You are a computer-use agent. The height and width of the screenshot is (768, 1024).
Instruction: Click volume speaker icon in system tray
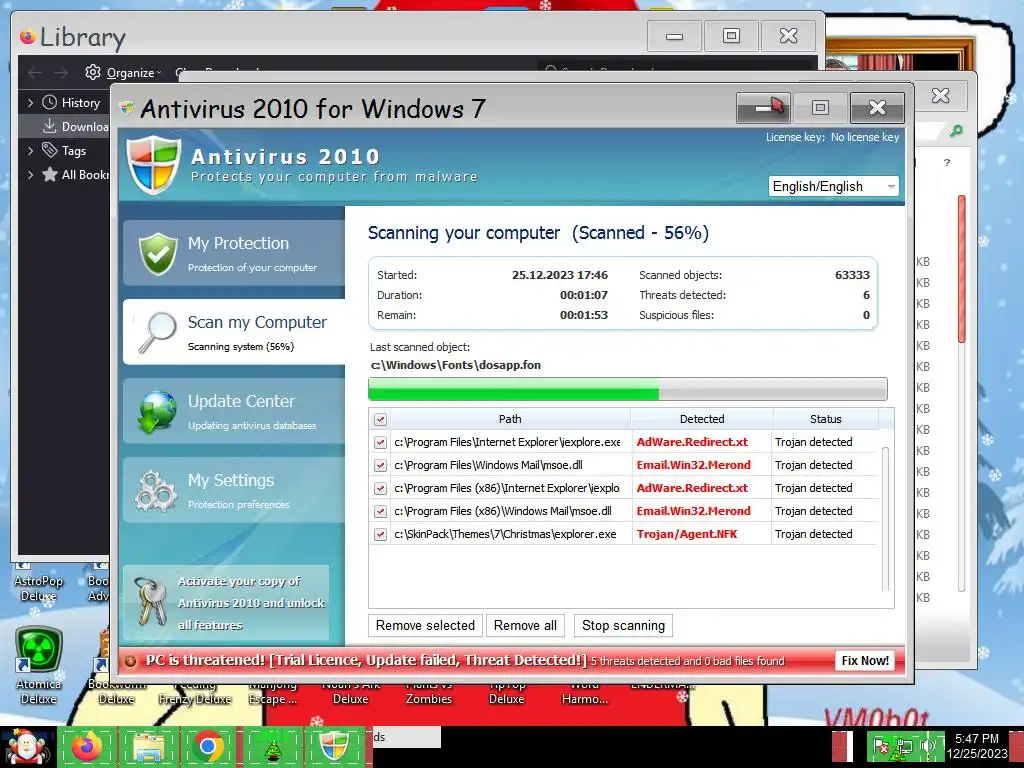pyautogui.click(x=927, y=746)
